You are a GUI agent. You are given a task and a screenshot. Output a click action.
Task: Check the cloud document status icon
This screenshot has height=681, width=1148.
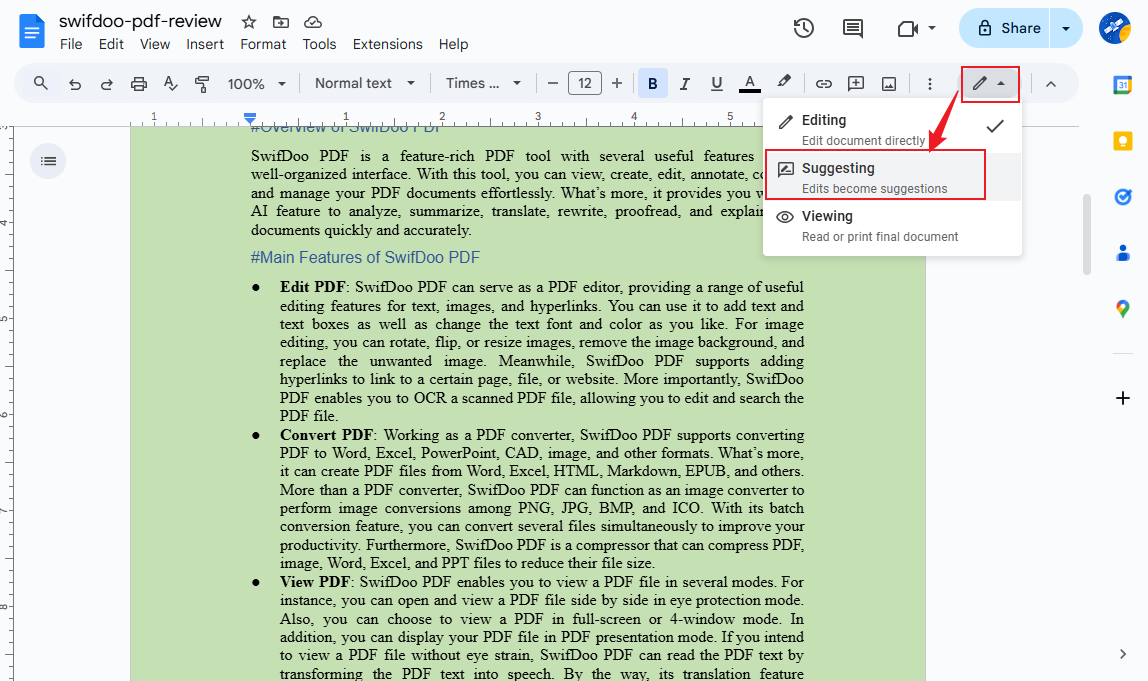pyautogui.click(x=313, y=22)
